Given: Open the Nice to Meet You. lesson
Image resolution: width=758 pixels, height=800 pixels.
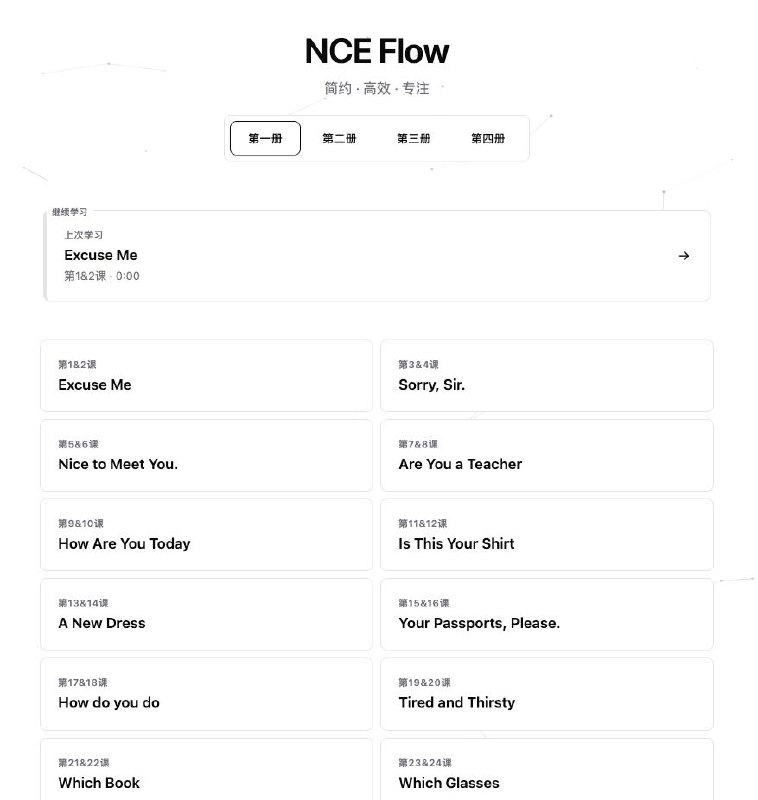Looking at the screenshot, I should tap(206, 455).
